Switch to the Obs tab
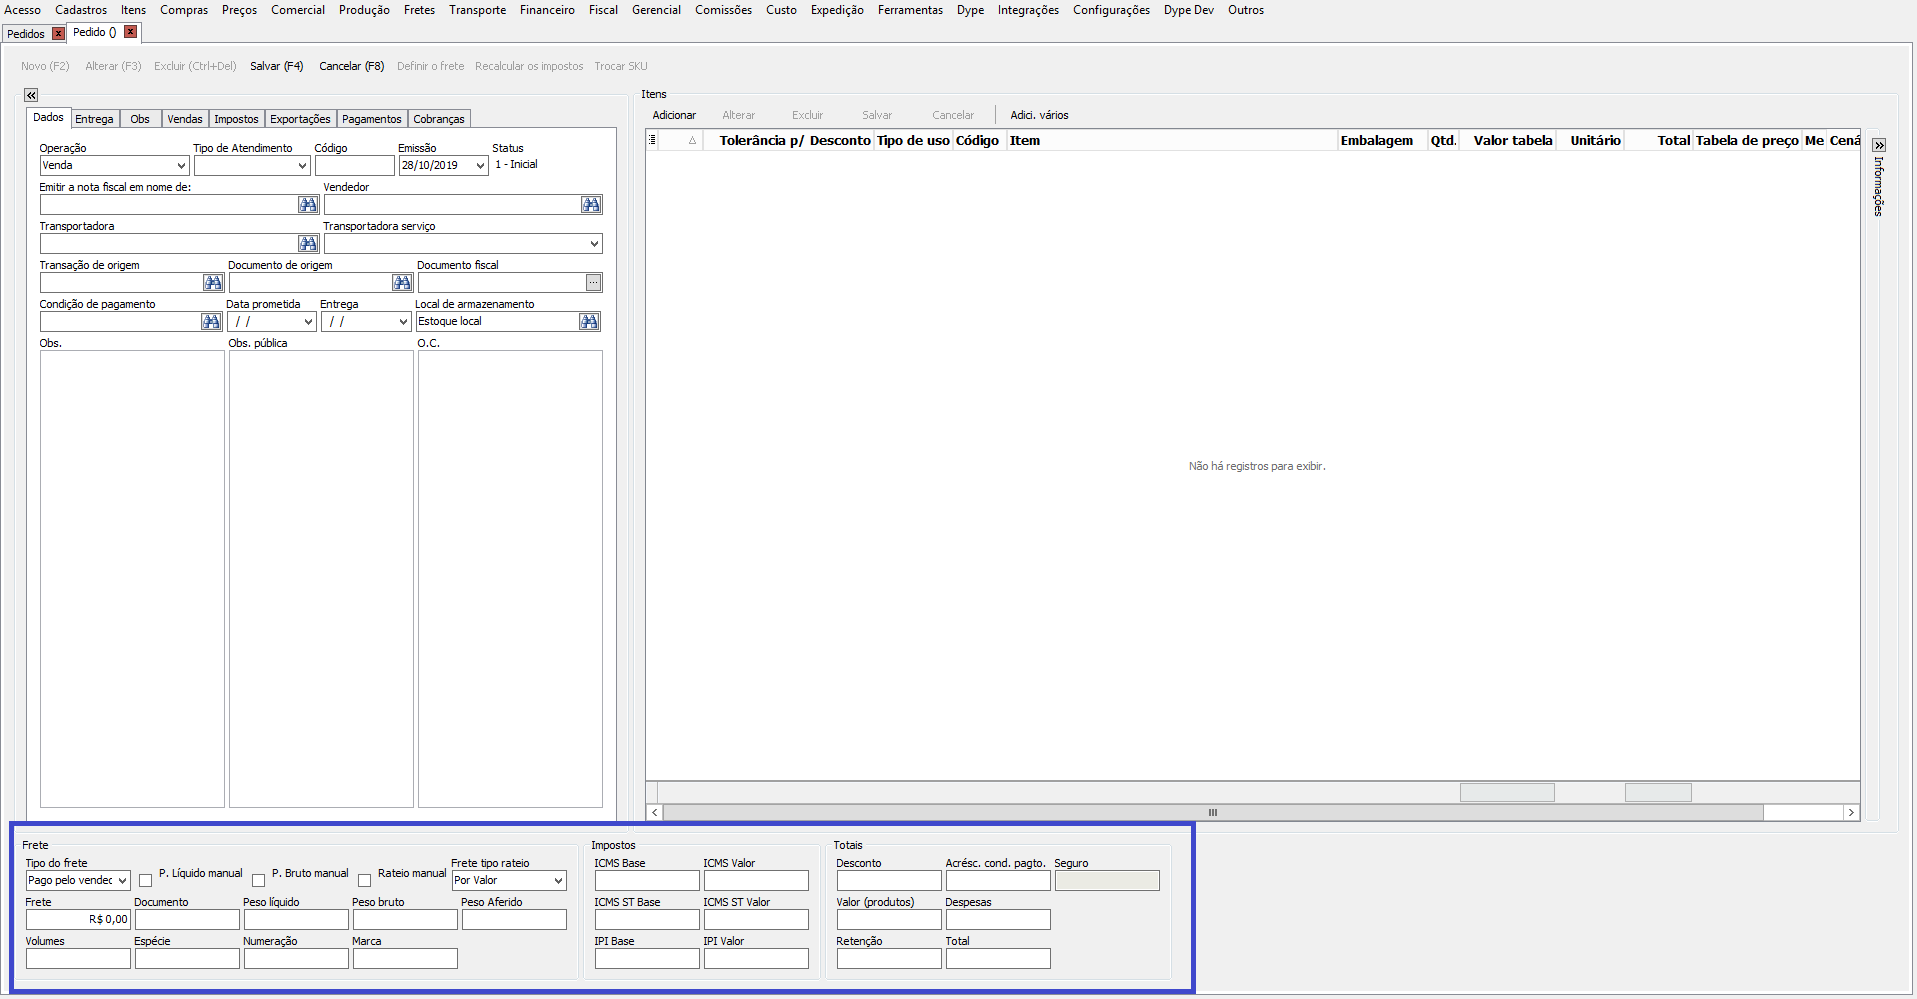 pyautogui.click(x=140, y=119)
